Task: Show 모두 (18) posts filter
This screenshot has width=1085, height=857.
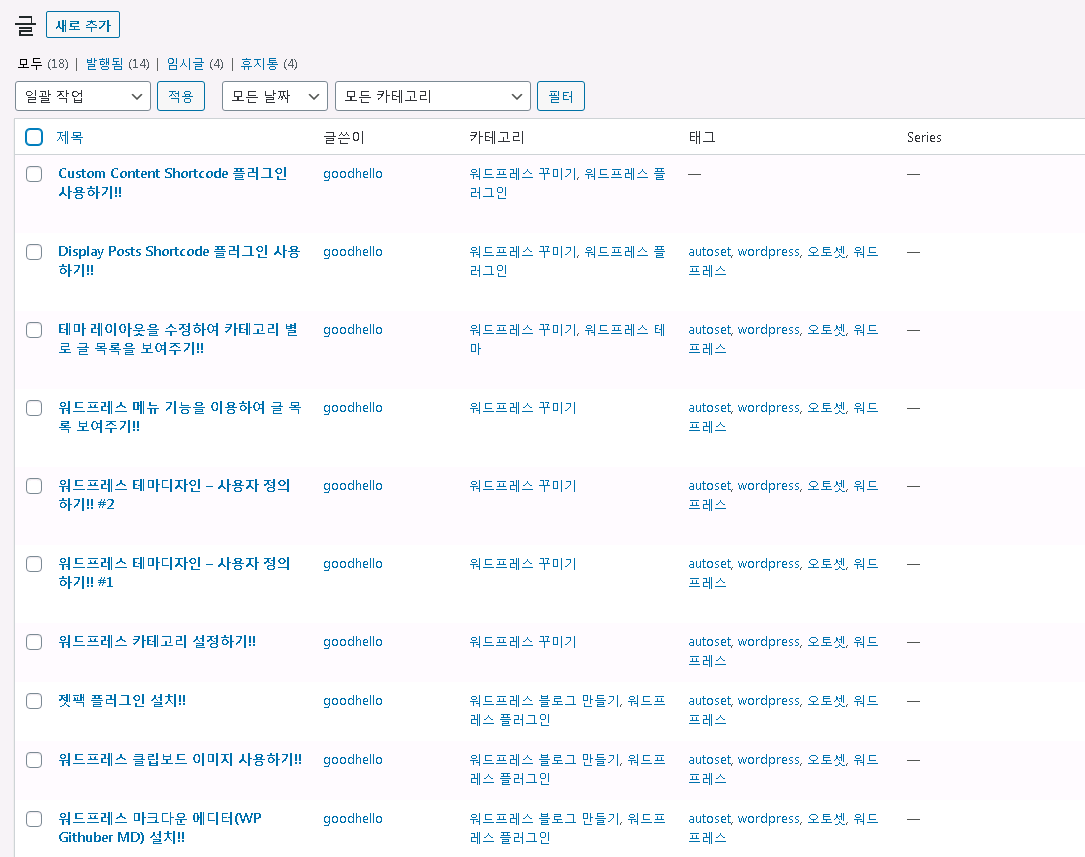Action: point(43,64)
